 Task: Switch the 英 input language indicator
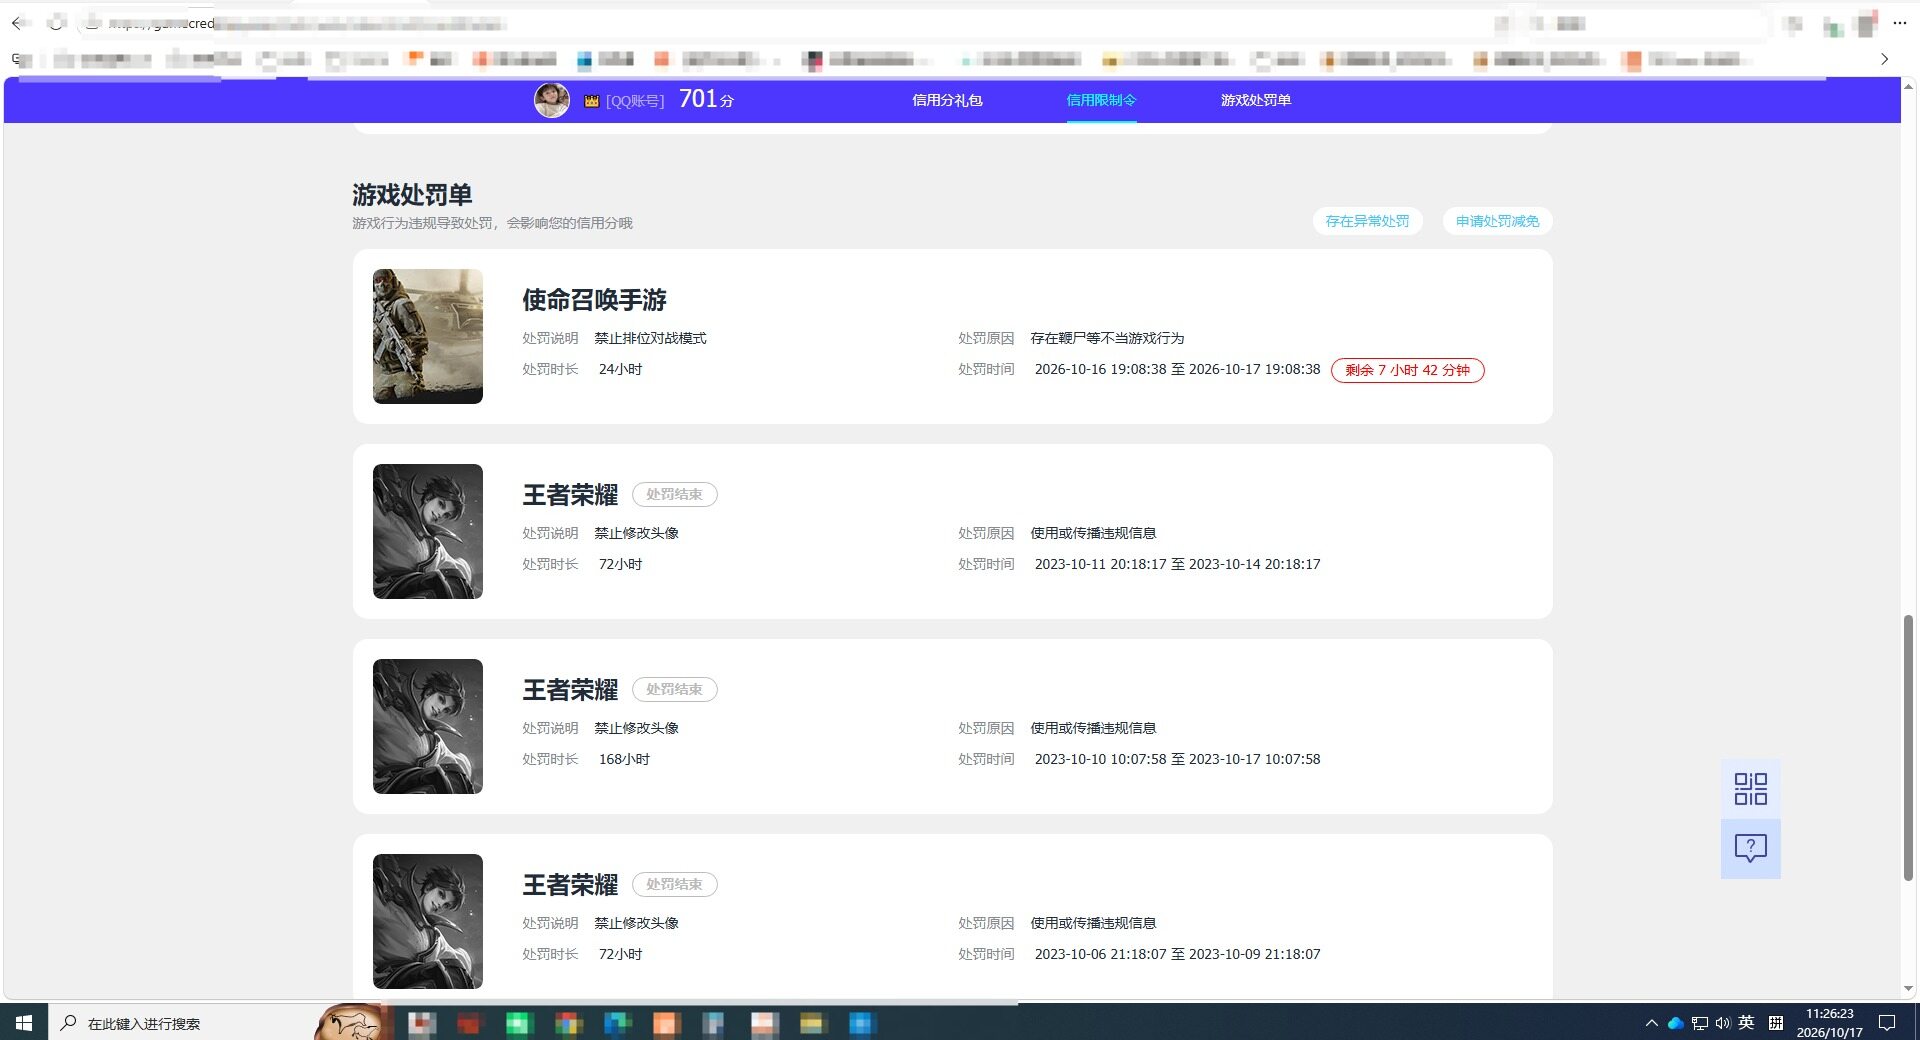(1746, 1022)
